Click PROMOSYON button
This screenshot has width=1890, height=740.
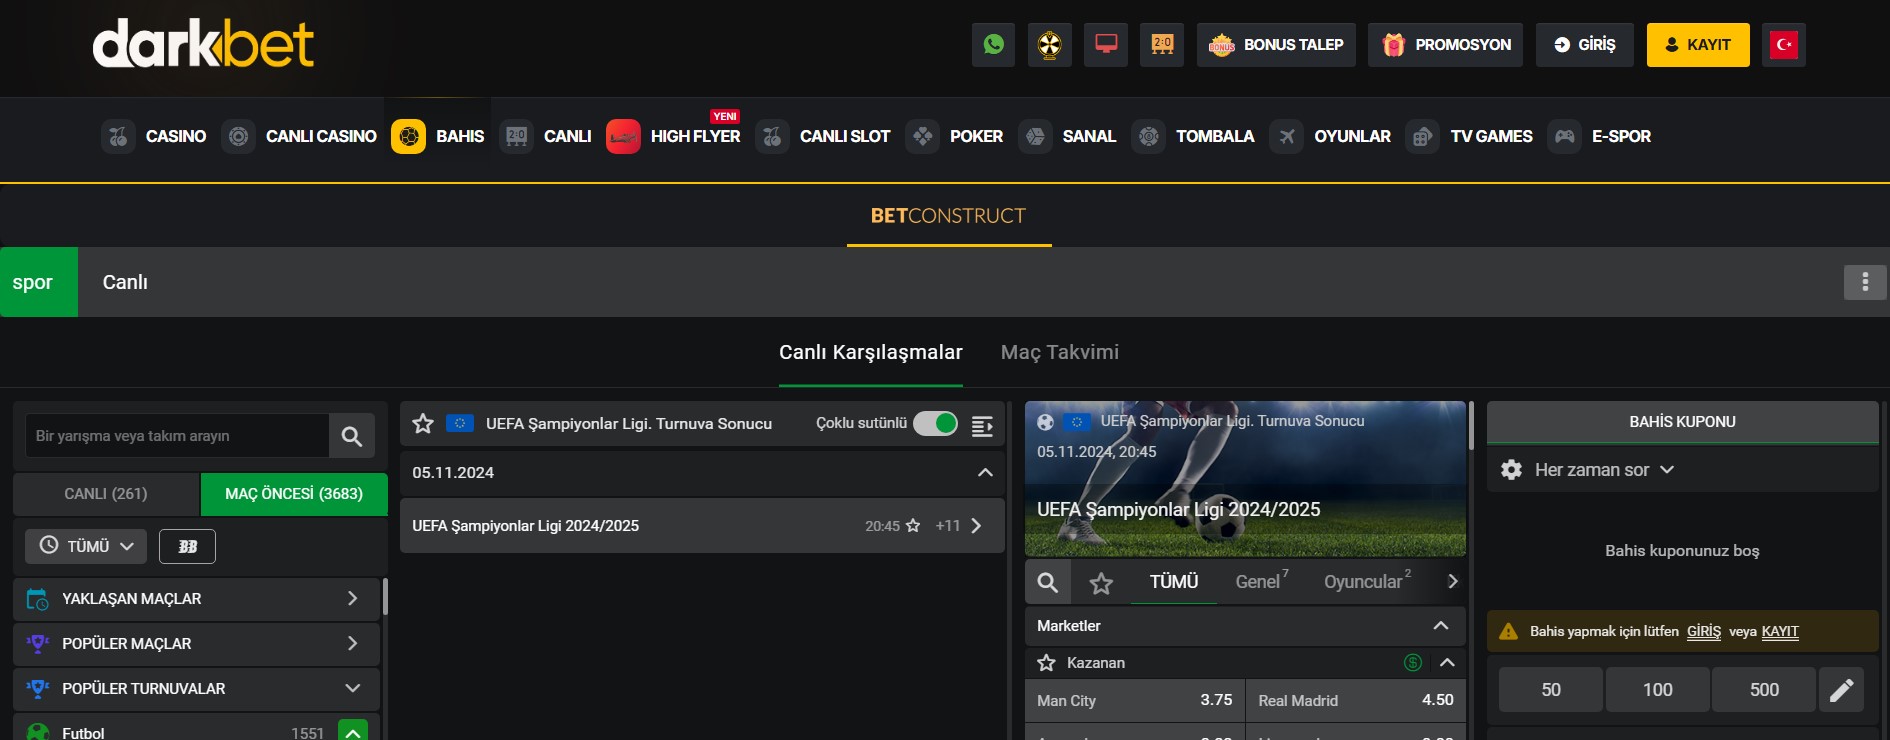[1446, 45]
